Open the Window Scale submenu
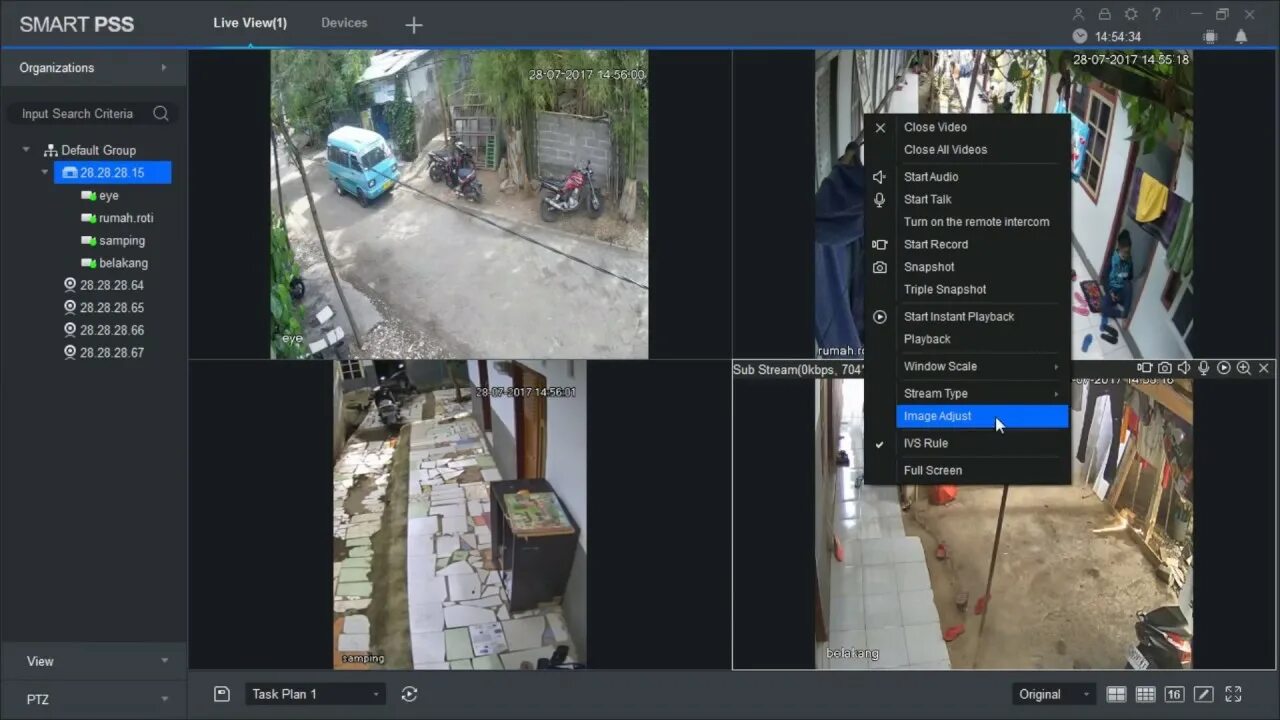The width and height of the screenshot is (1280, 720). pos(968,367)
